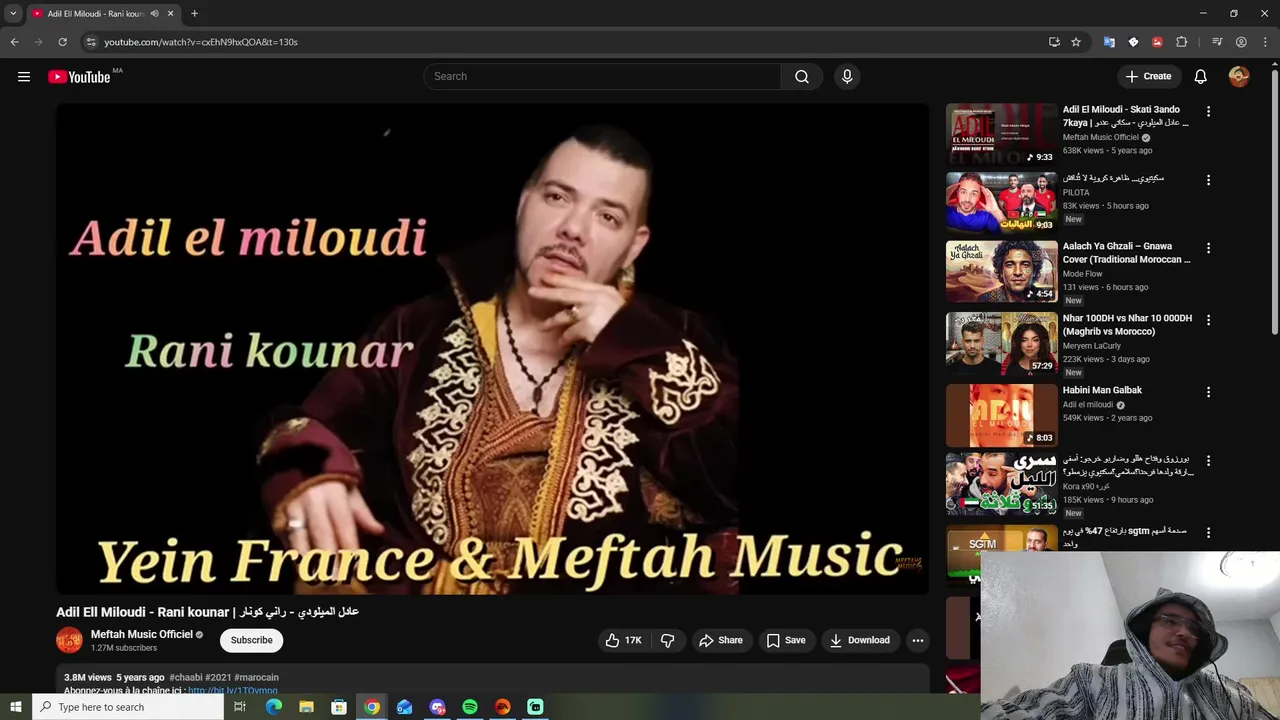Open YouTube notifications bell
This screenshot has width=1280, height=720.
(1201, 77)
